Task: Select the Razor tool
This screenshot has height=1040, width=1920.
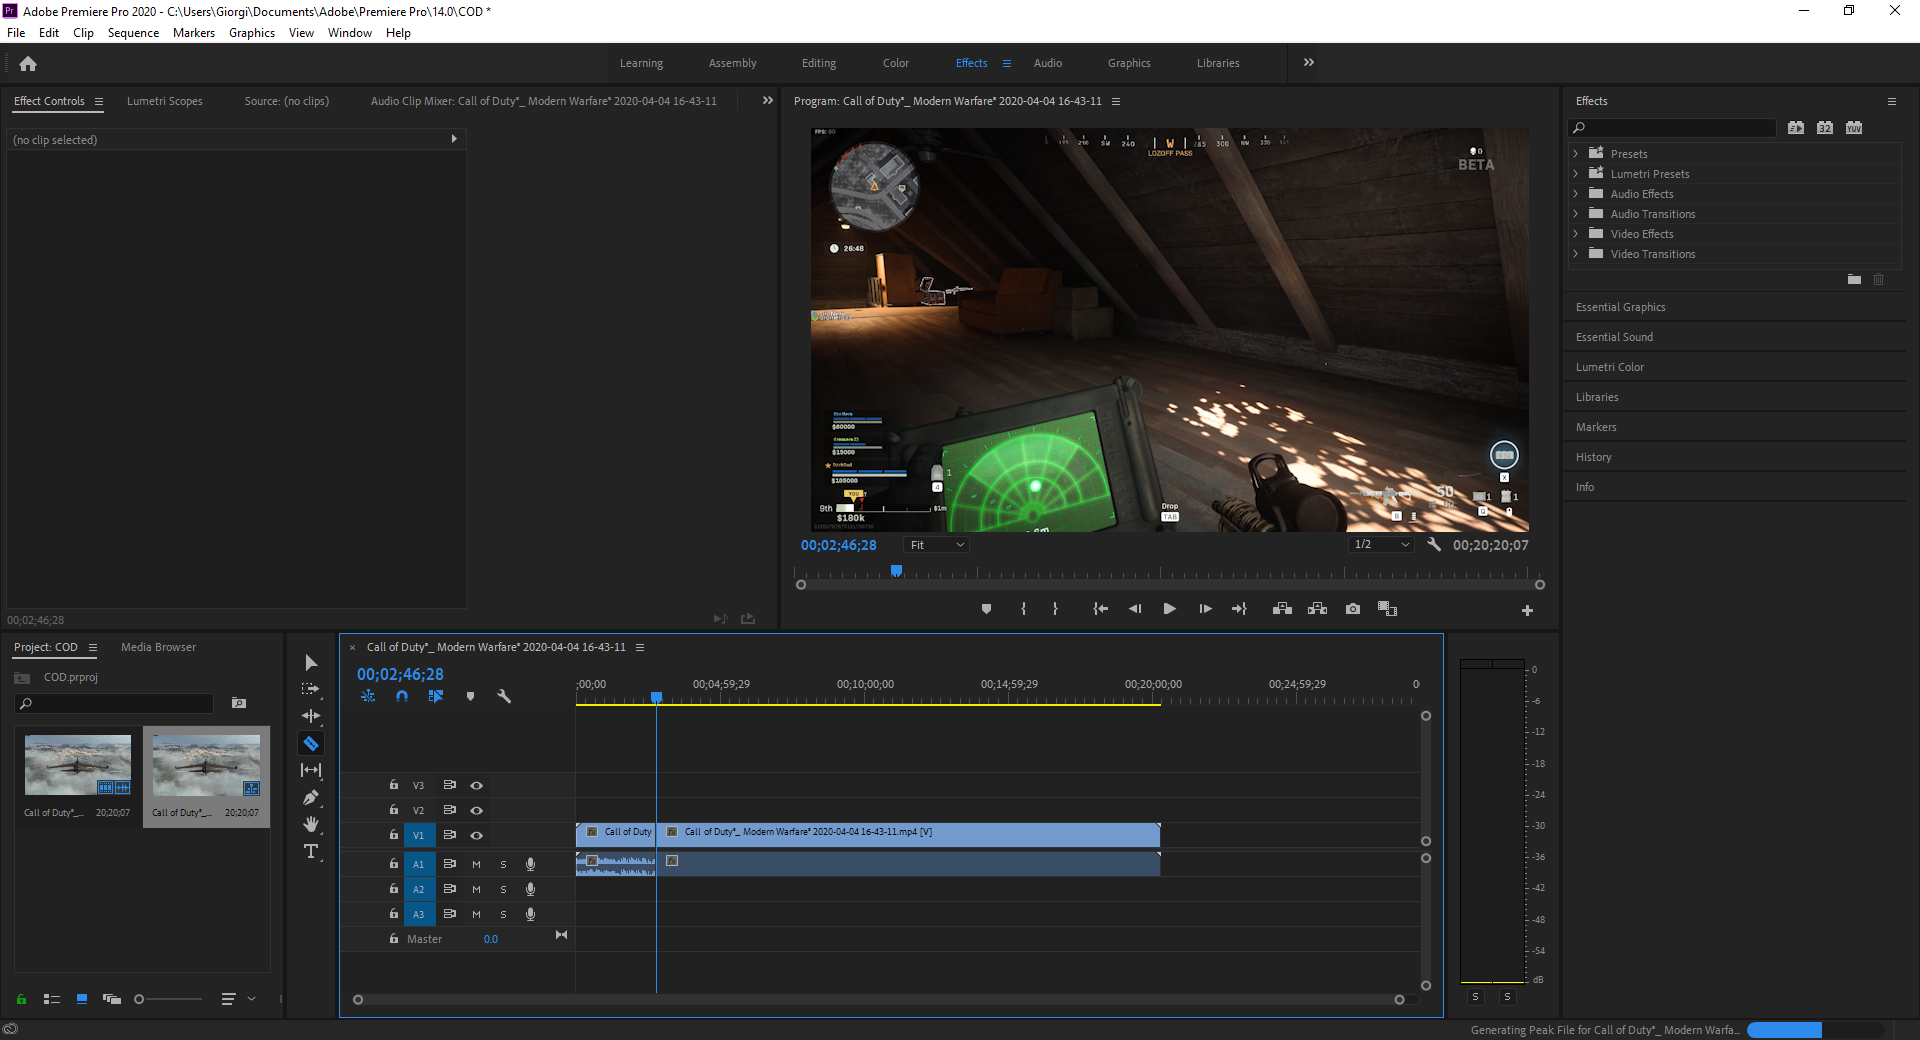Action: coord(311,744)
